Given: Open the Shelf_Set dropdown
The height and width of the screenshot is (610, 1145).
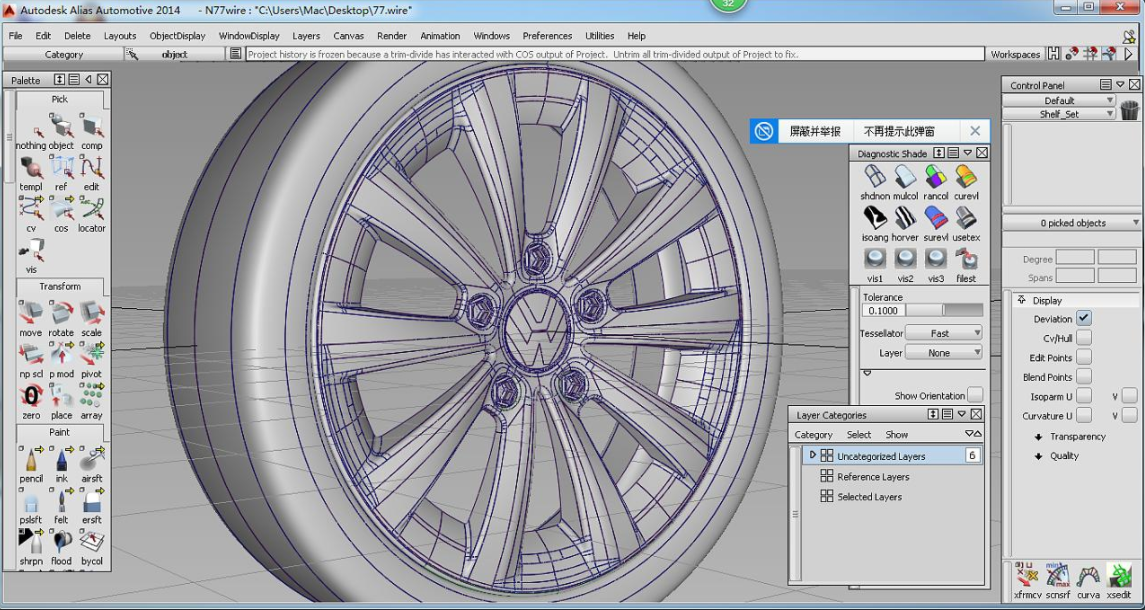Looking at the screenshot, I should tap(1059, 114).
